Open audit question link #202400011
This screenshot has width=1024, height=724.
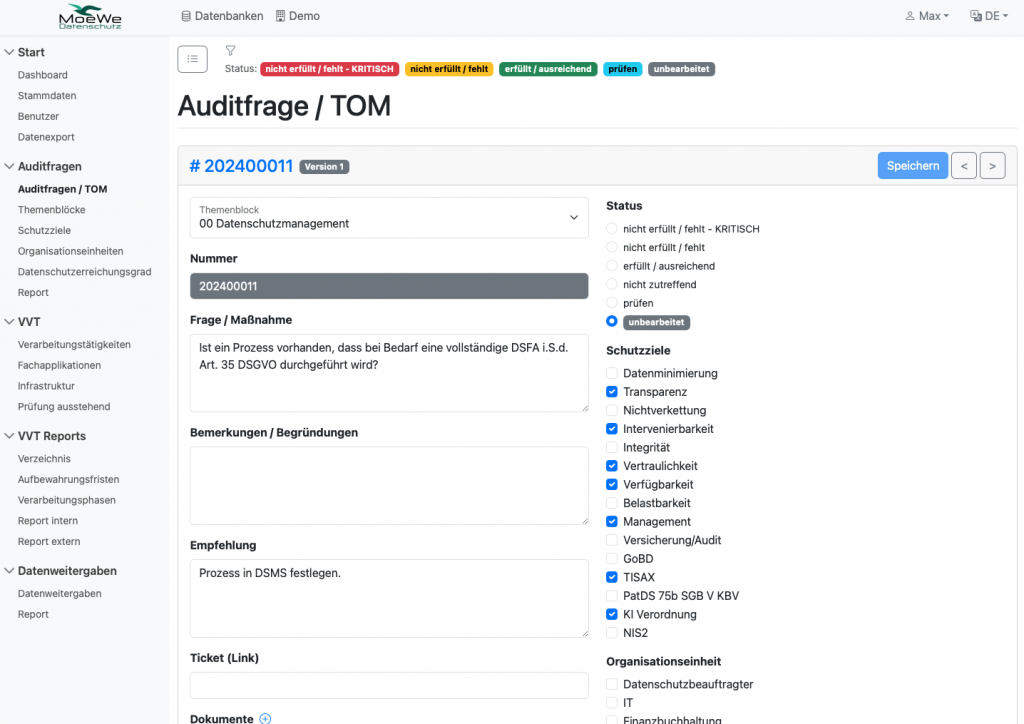coord(240,166)
